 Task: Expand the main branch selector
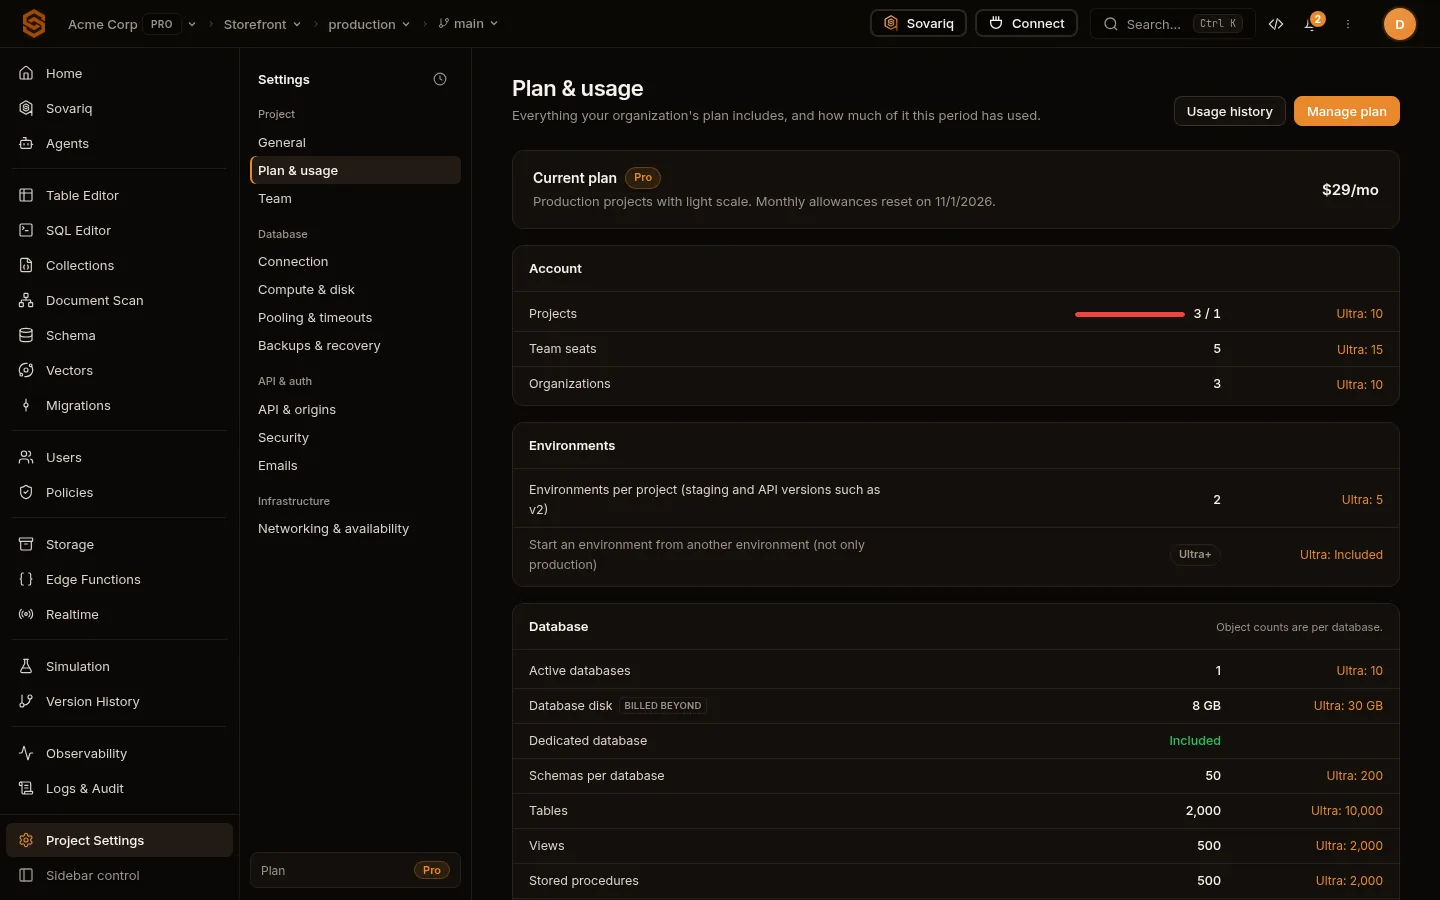click(x=468, y=23)
